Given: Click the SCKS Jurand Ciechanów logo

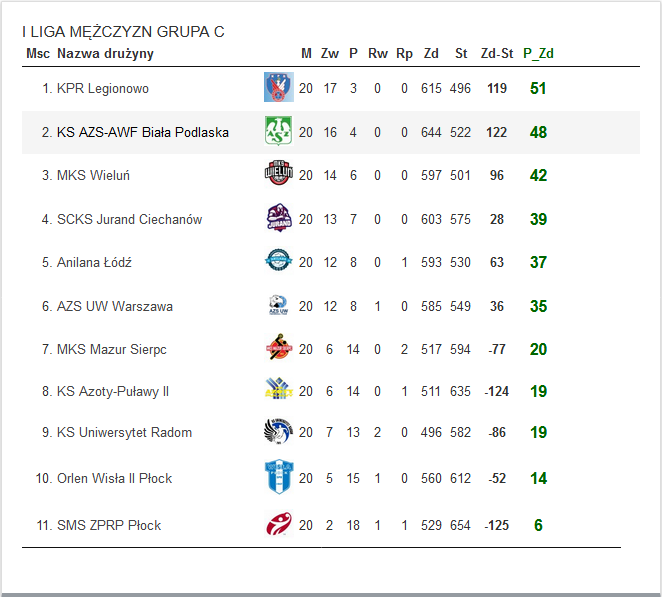Looking at the screenshot, I should pos(277,218).
